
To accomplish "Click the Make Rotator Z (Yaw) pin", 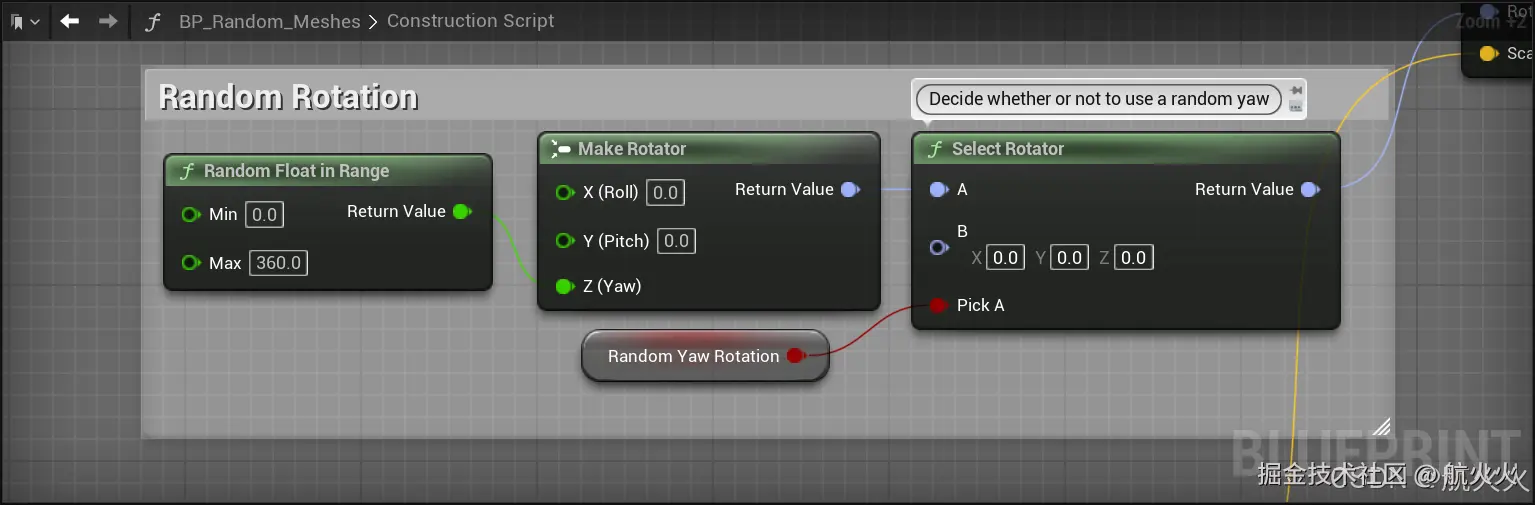I will tap(565, 286).
